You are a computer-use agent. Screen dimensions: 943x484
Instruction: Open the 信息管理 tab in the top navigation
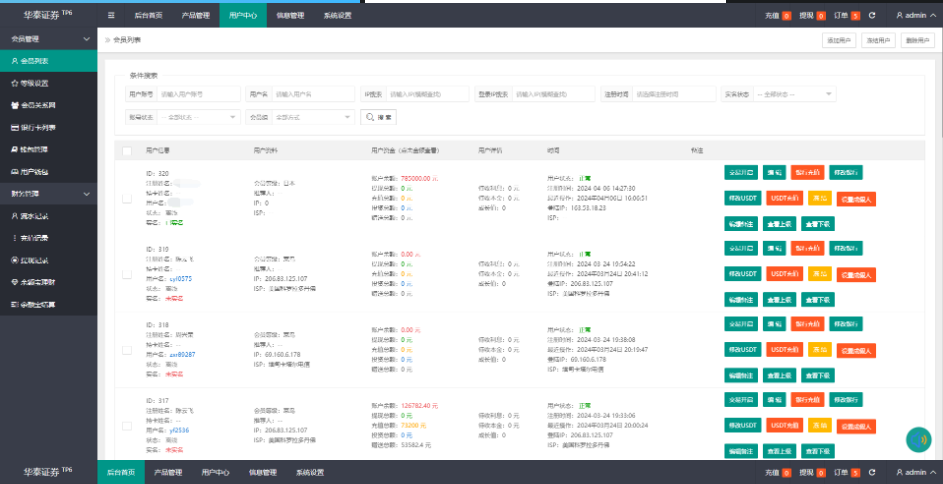[x=290, y=16]
